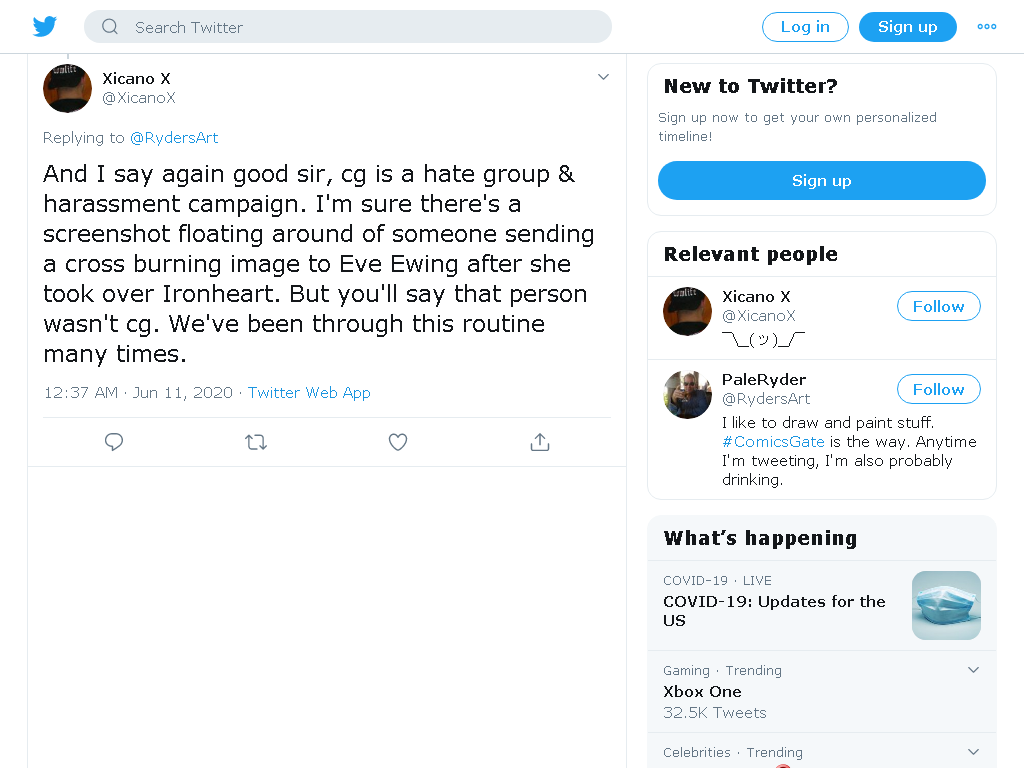Expand Celebrities trending options chevron
Viewport: 1024px width, 768px height.
[x=973, y=752]
